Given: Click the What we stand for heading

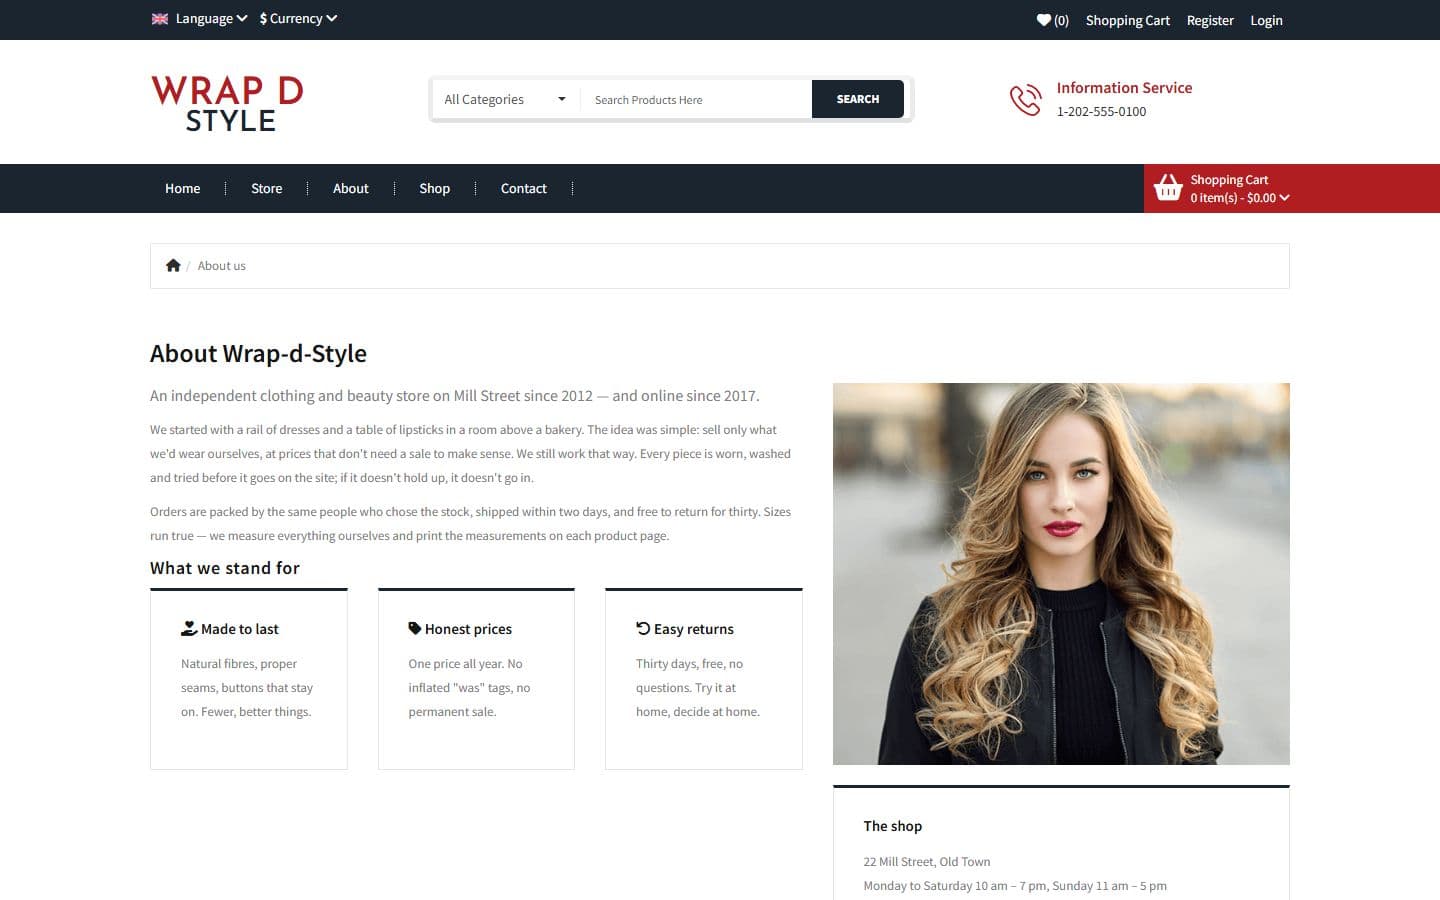Looking at the screenshot, I should (225, 568).
